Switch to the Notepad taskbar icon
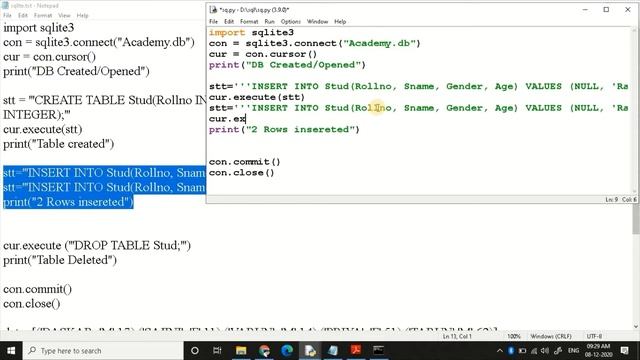Viewport: 640px width, 360px height. point(333,351)
